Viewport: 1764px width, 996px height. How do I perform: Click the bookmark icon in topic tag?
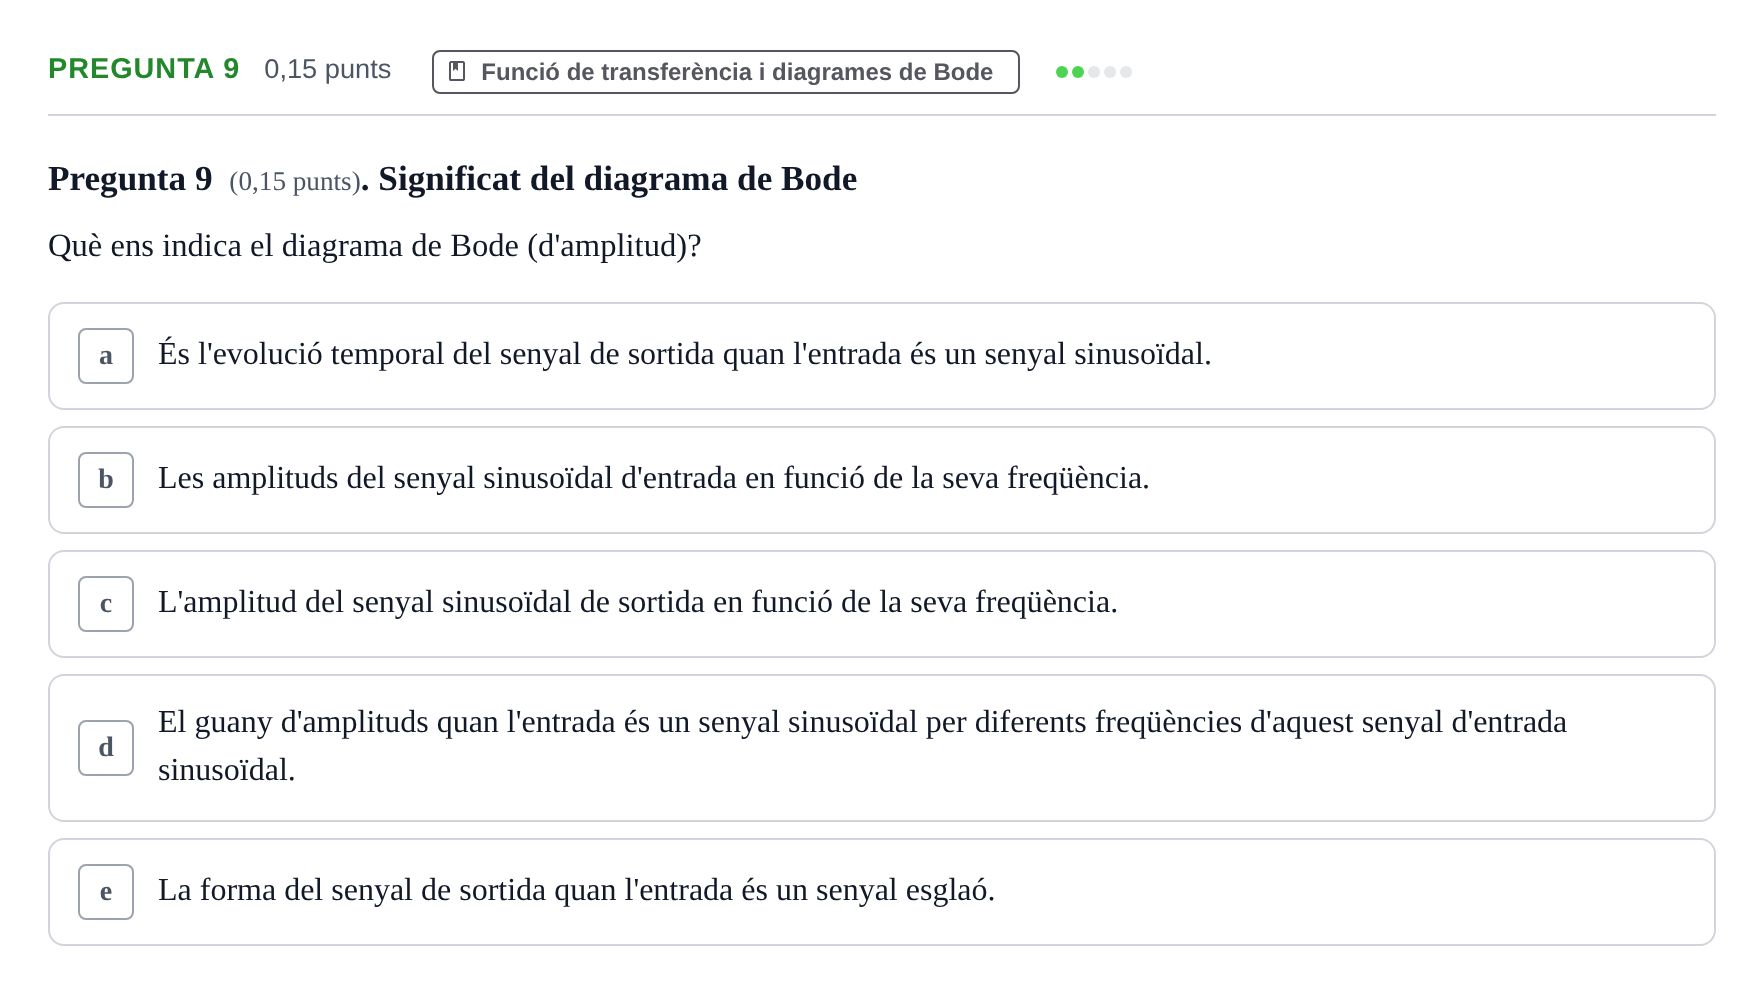pyautogui.click(x=457, y=71)
